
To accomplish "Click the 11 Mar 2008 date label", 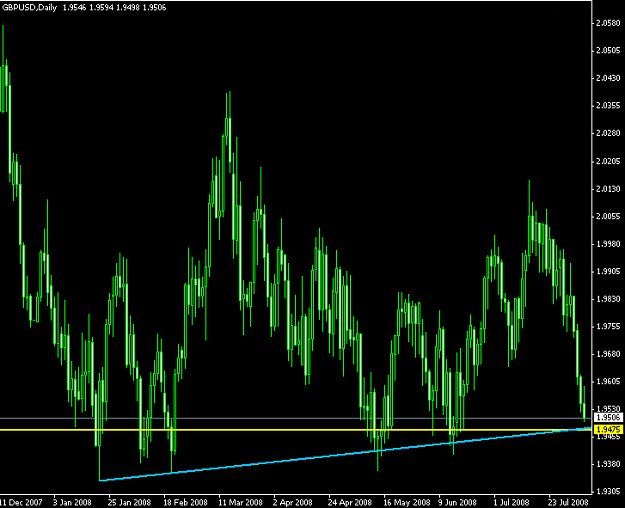I will pyautogui.click(x=240, y=502).
